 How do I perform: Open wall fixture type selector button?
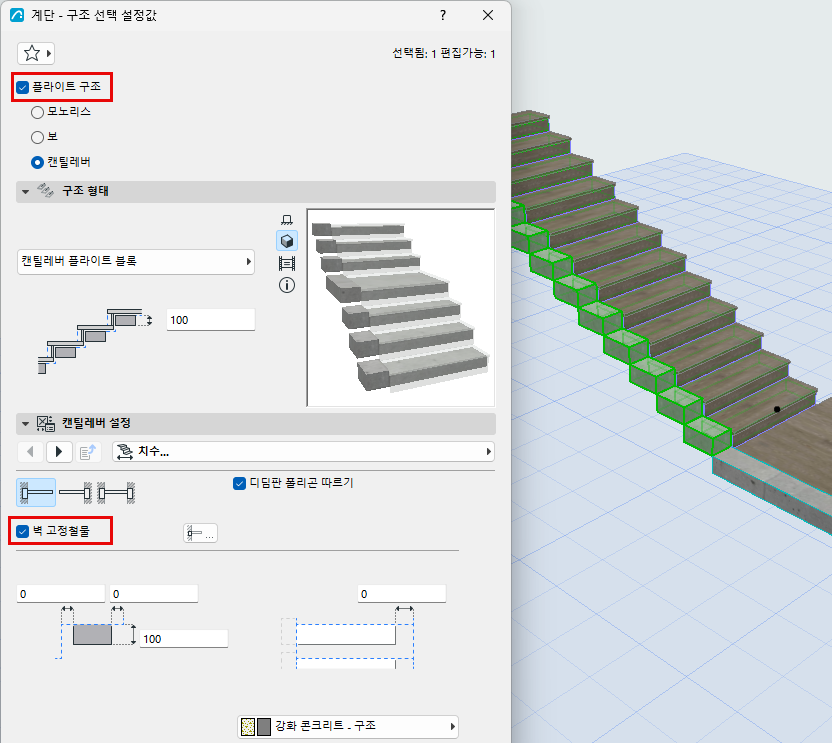pyautogui.click(x=200, y=533)
